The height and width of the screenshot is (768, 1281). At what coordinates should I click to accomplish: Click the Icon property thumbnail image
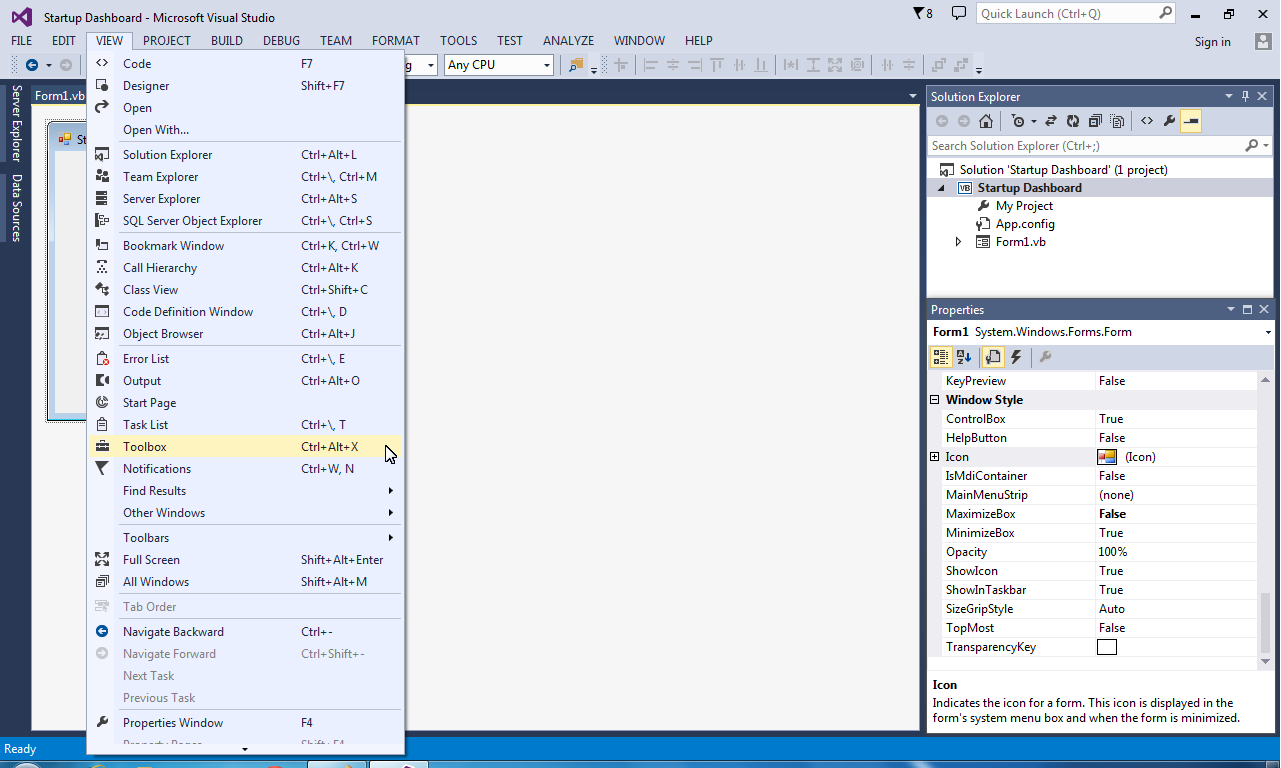point(1107,457)
